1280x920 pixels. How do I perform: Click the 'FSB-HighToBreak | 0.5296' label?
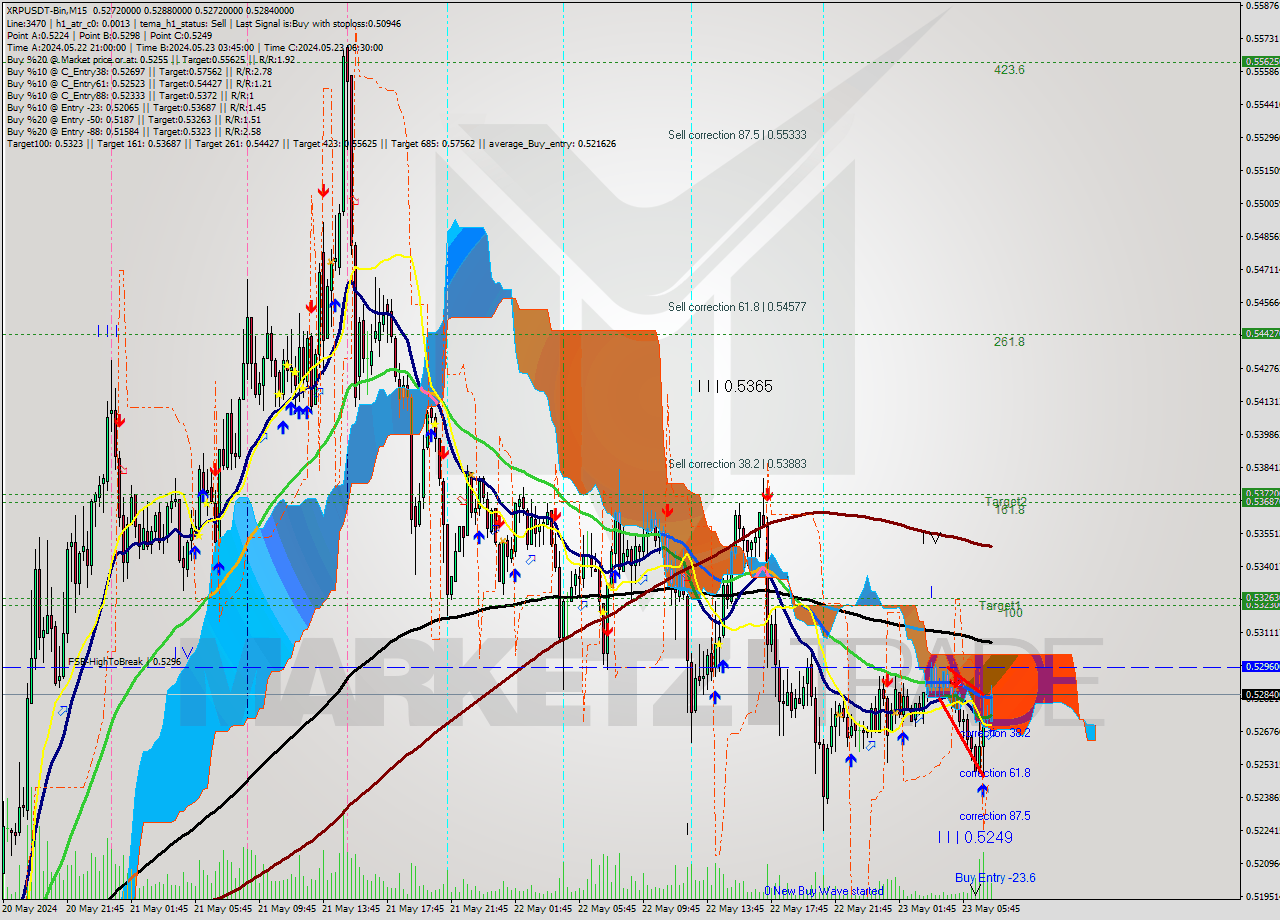[125, 662]
